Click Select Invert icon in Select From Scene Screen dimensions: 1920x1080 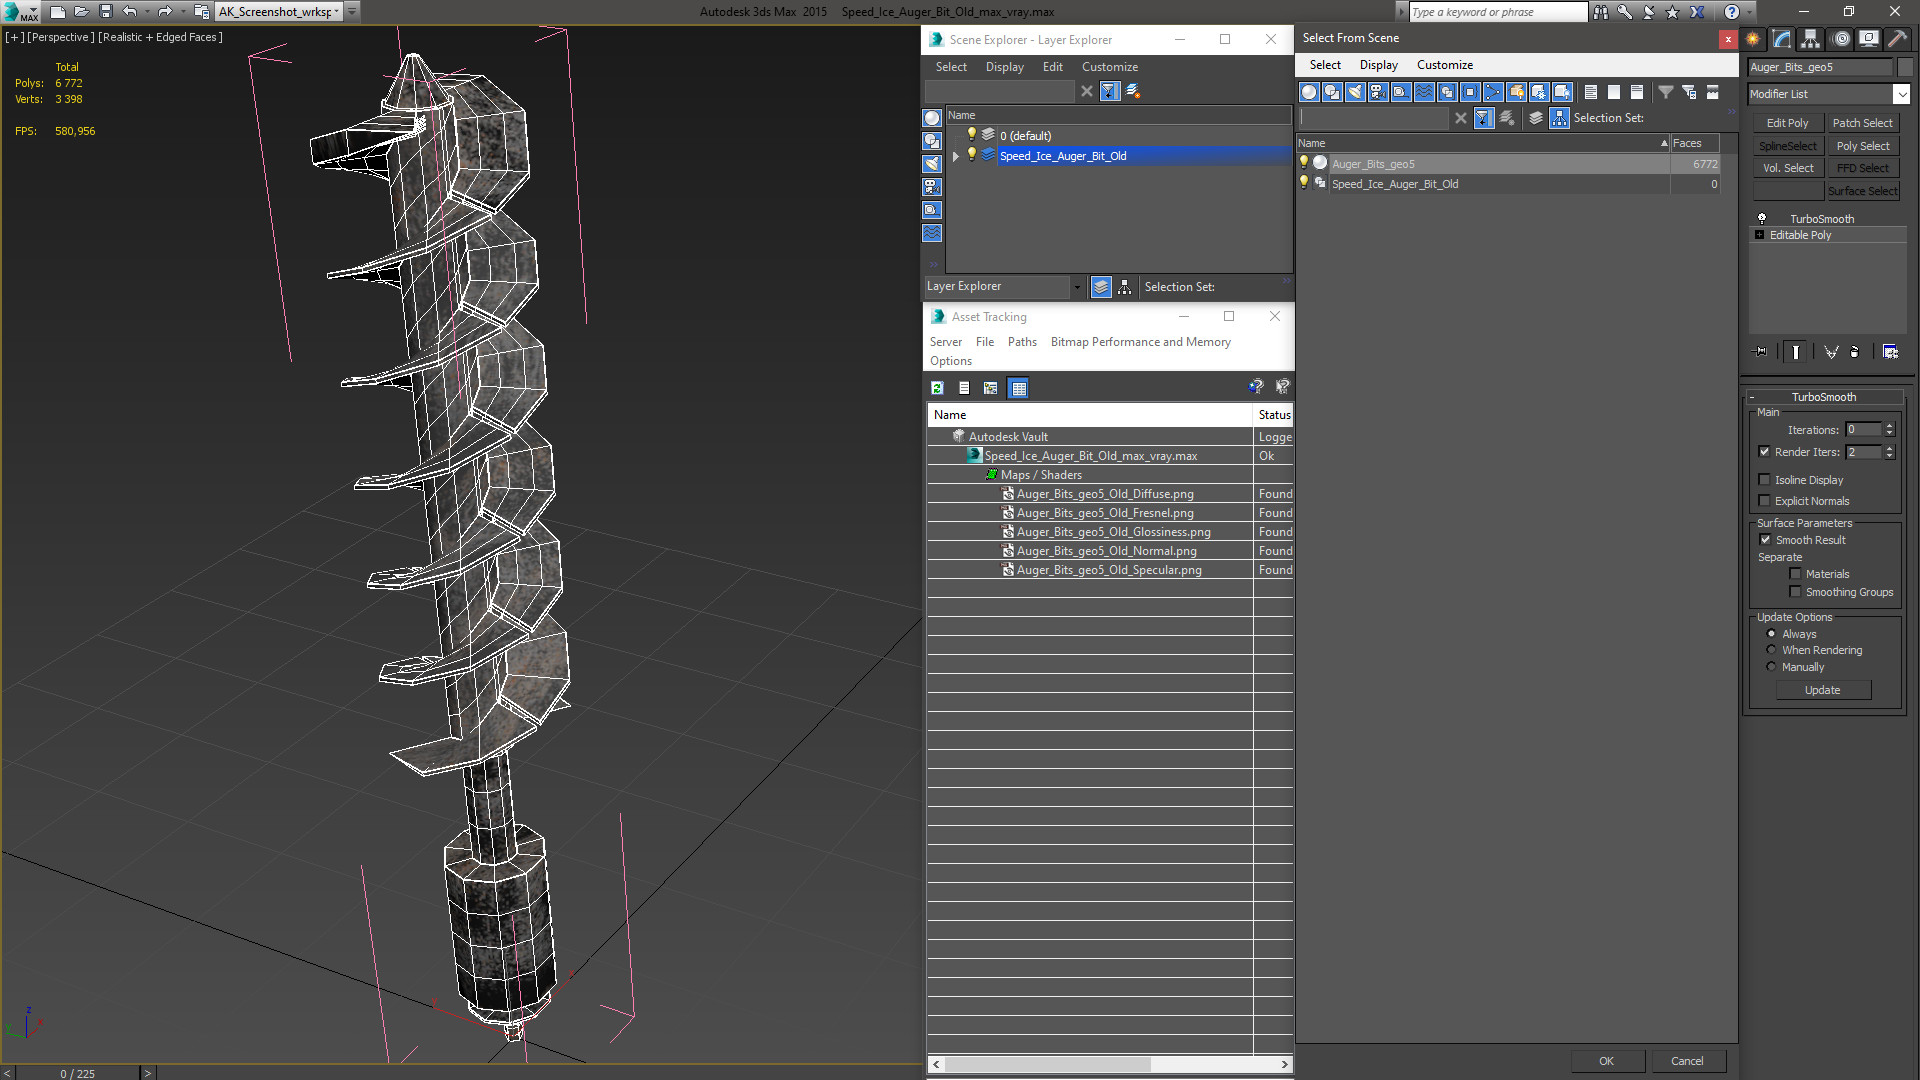(1637, 92)
